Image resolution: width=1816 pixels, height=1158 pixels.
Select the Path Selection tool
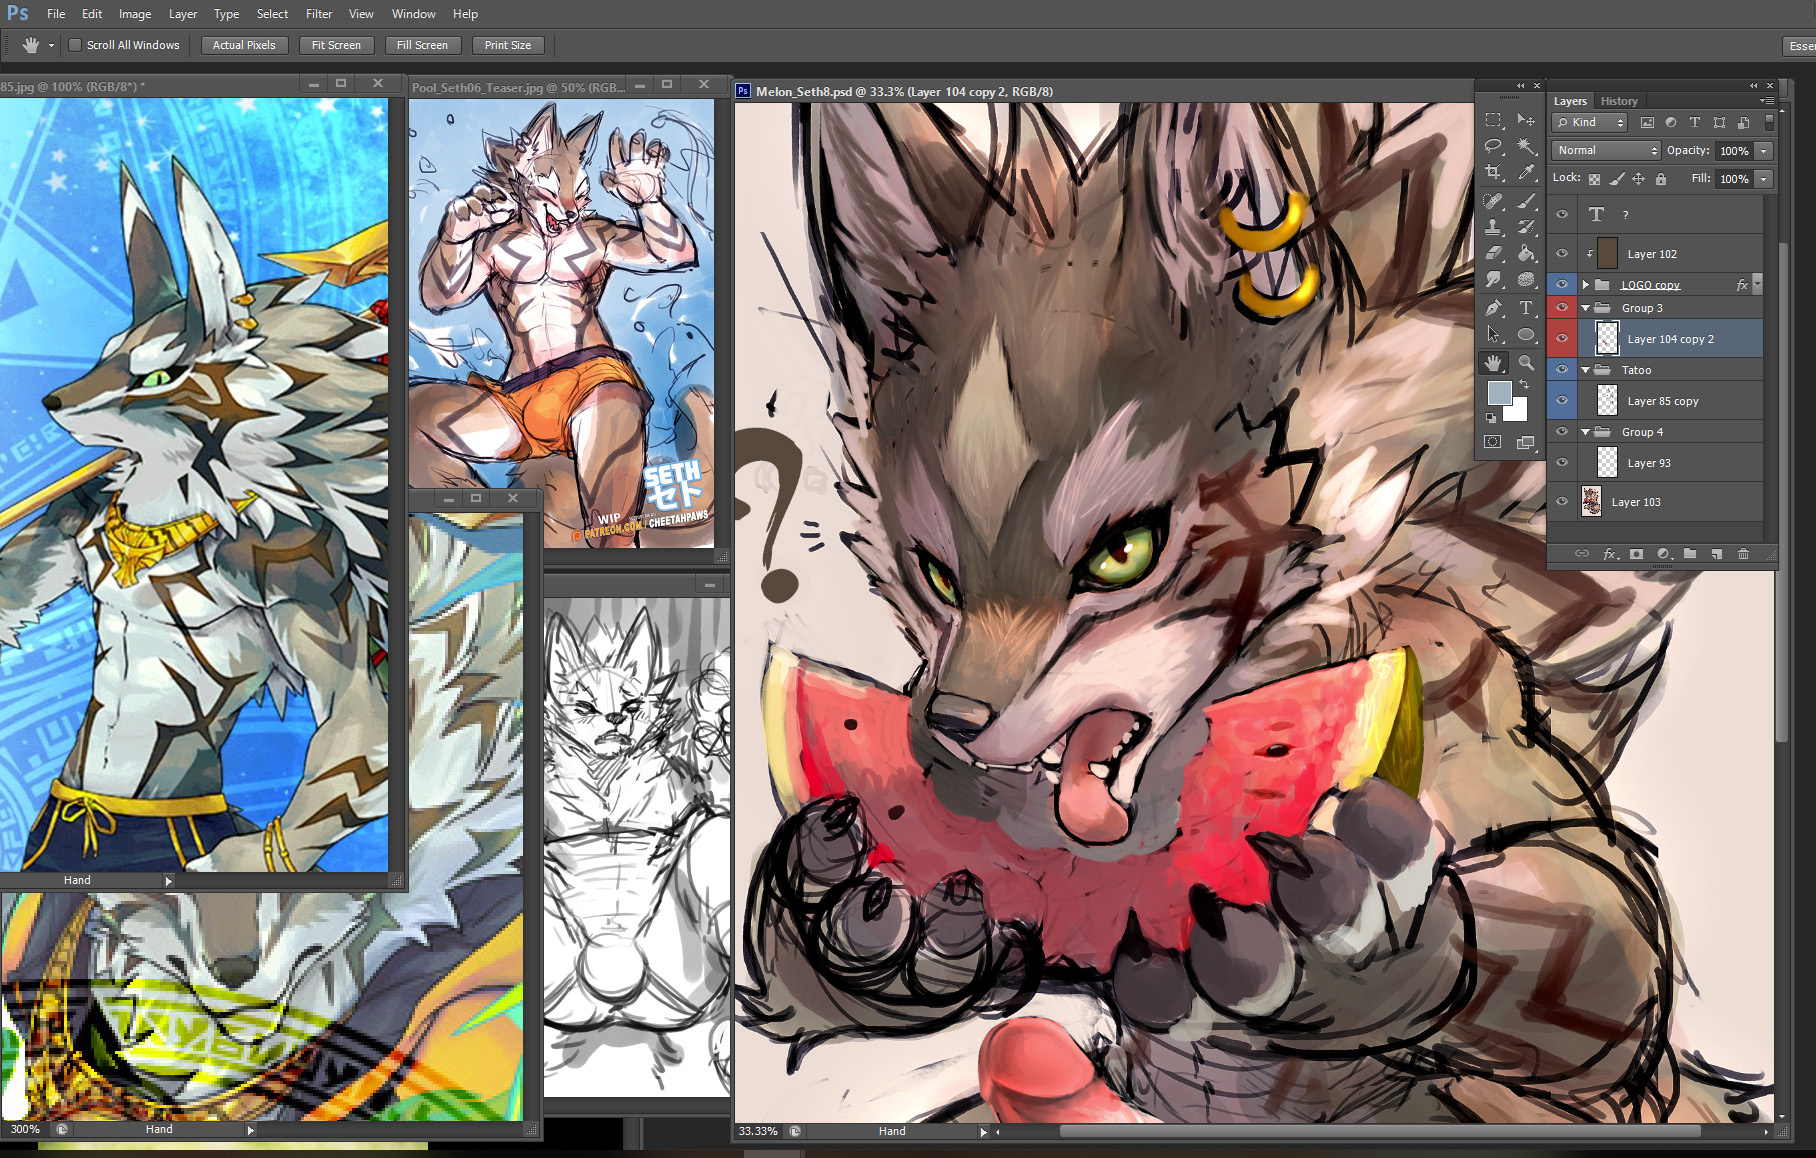point(1493,335)
